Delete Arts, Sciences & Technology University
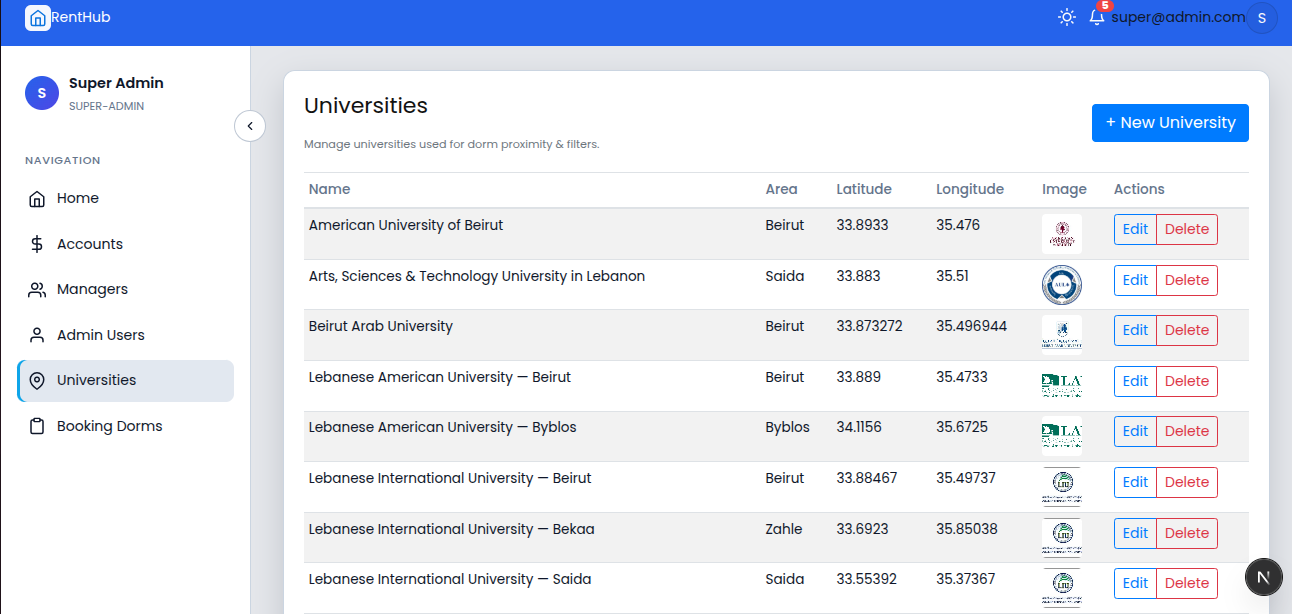This screenshot has height=614, width=1292. coord(1187,280)
